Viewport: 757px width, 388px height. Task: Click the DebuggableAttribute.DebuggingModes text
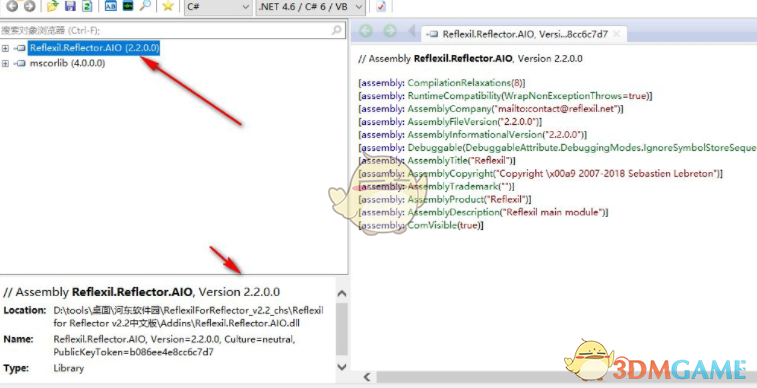coord(553,148)
